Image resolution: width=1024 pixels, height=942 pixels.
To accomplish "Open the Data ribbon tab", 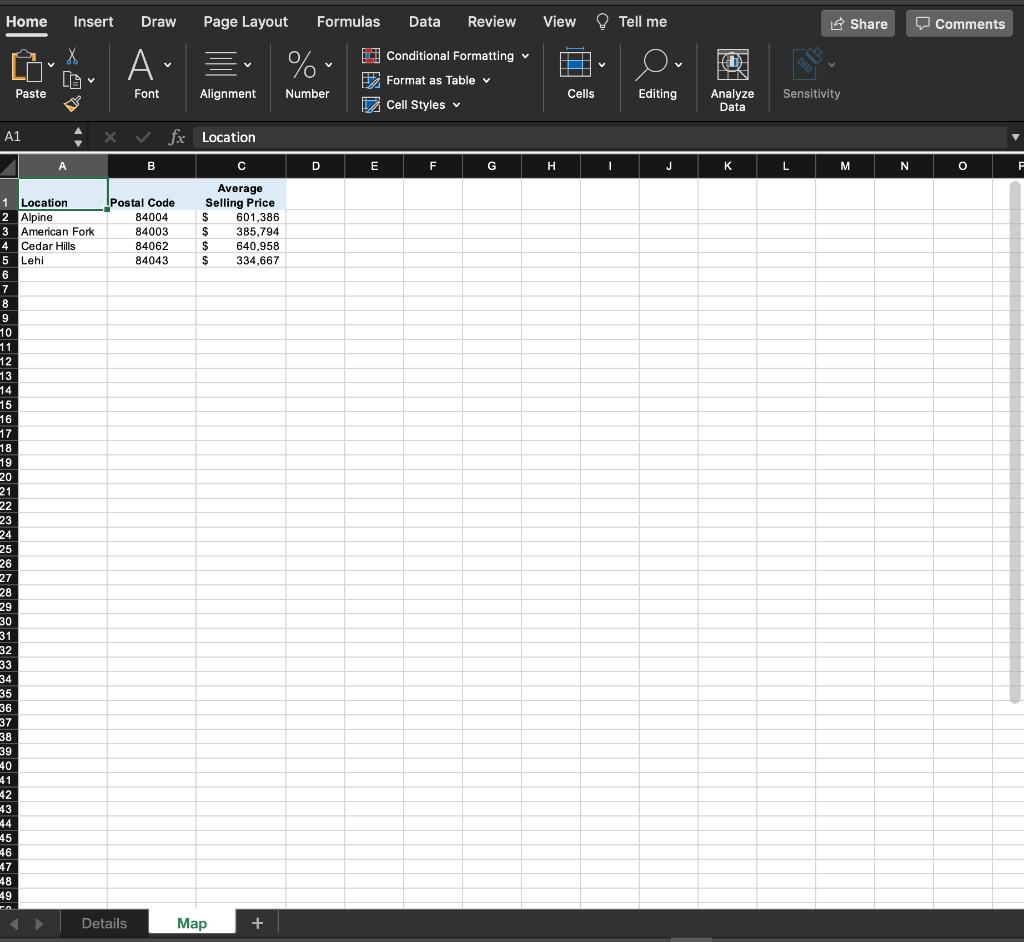I will [x=424, y=21].
